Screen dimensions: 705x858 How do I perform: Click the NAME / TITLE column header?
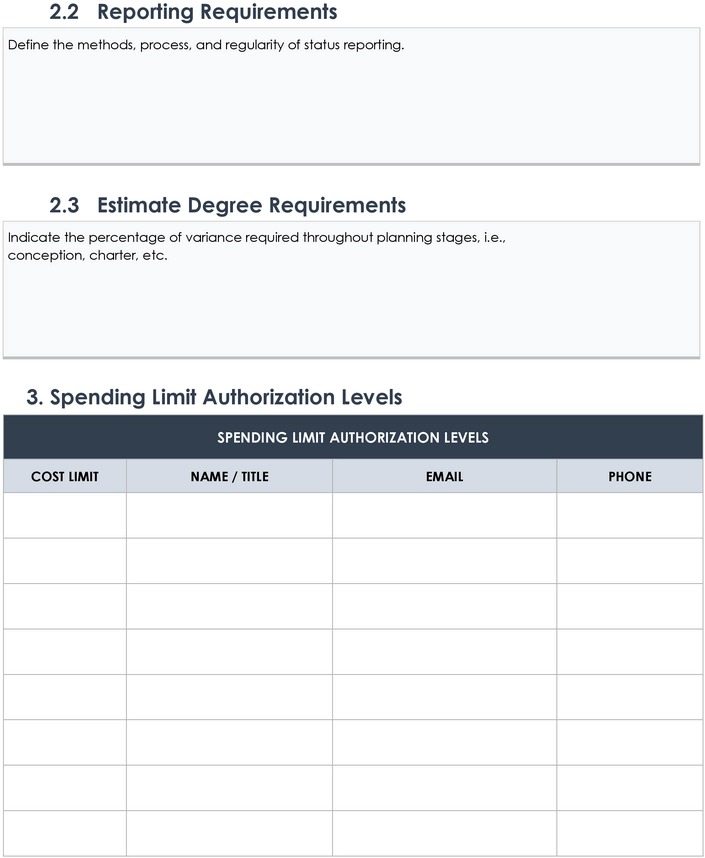point(229,476)
